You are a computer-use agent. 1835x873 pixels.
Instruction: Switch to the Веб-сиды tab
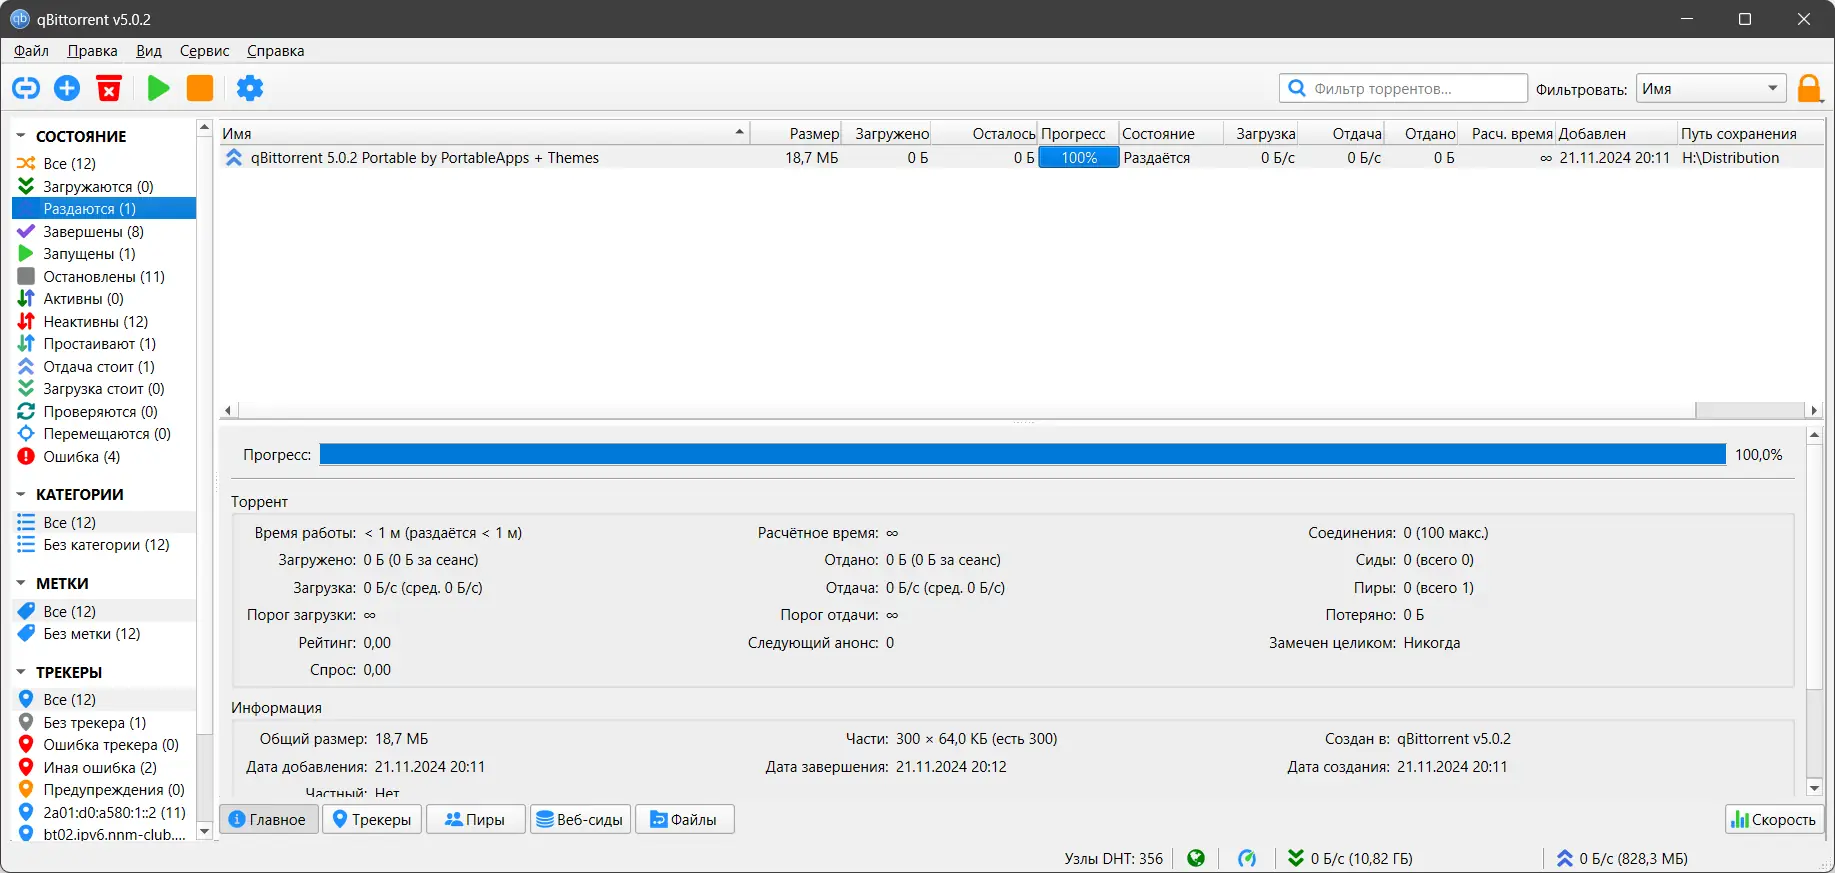(x=580, y=819)
